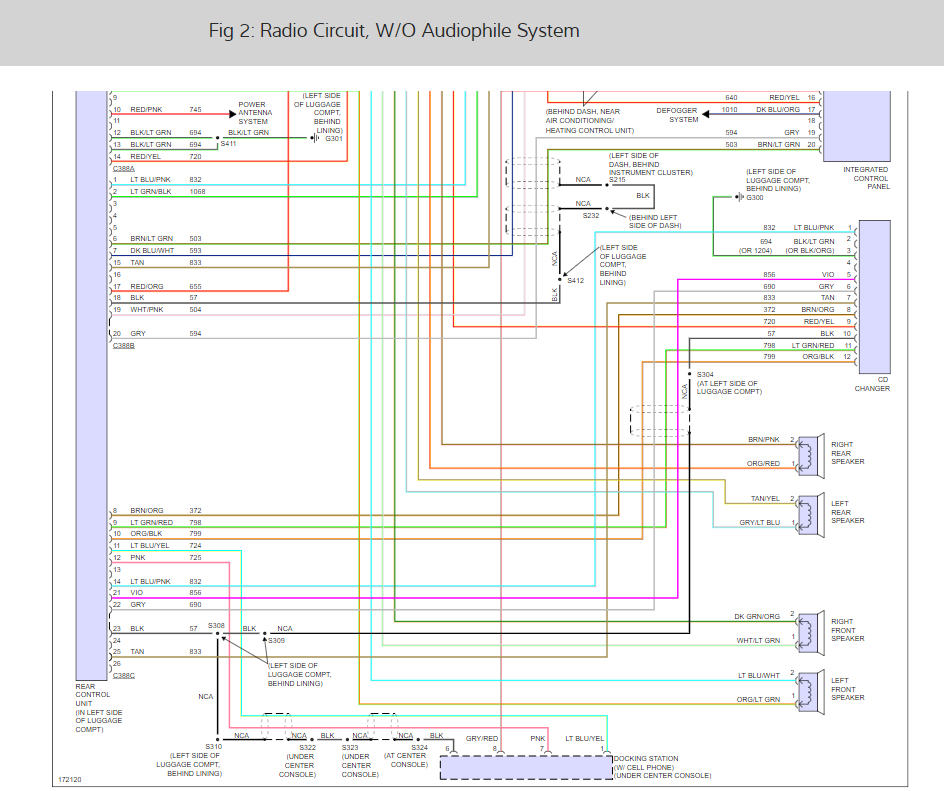Click the figure title Radio Circuit heading
The image size is (944, 791).
394,31
